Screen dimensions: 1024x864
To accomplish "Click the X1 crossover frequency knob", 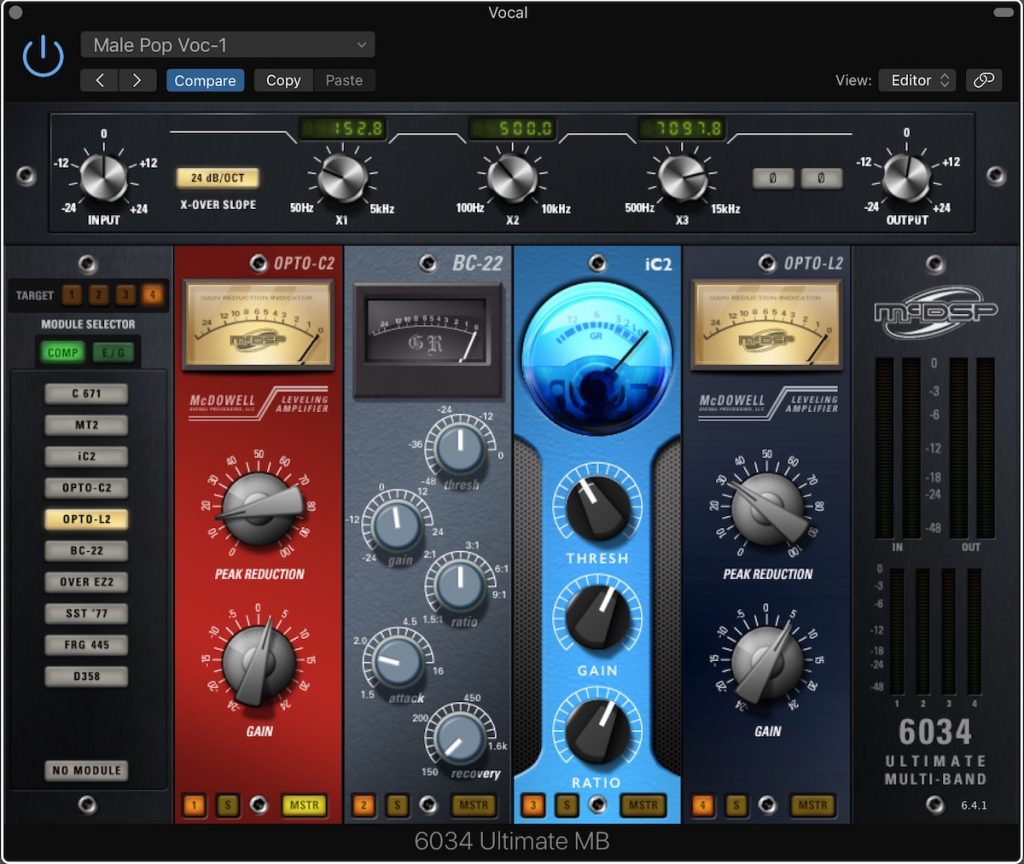I will pyautogui.click(x=341, y=178).
